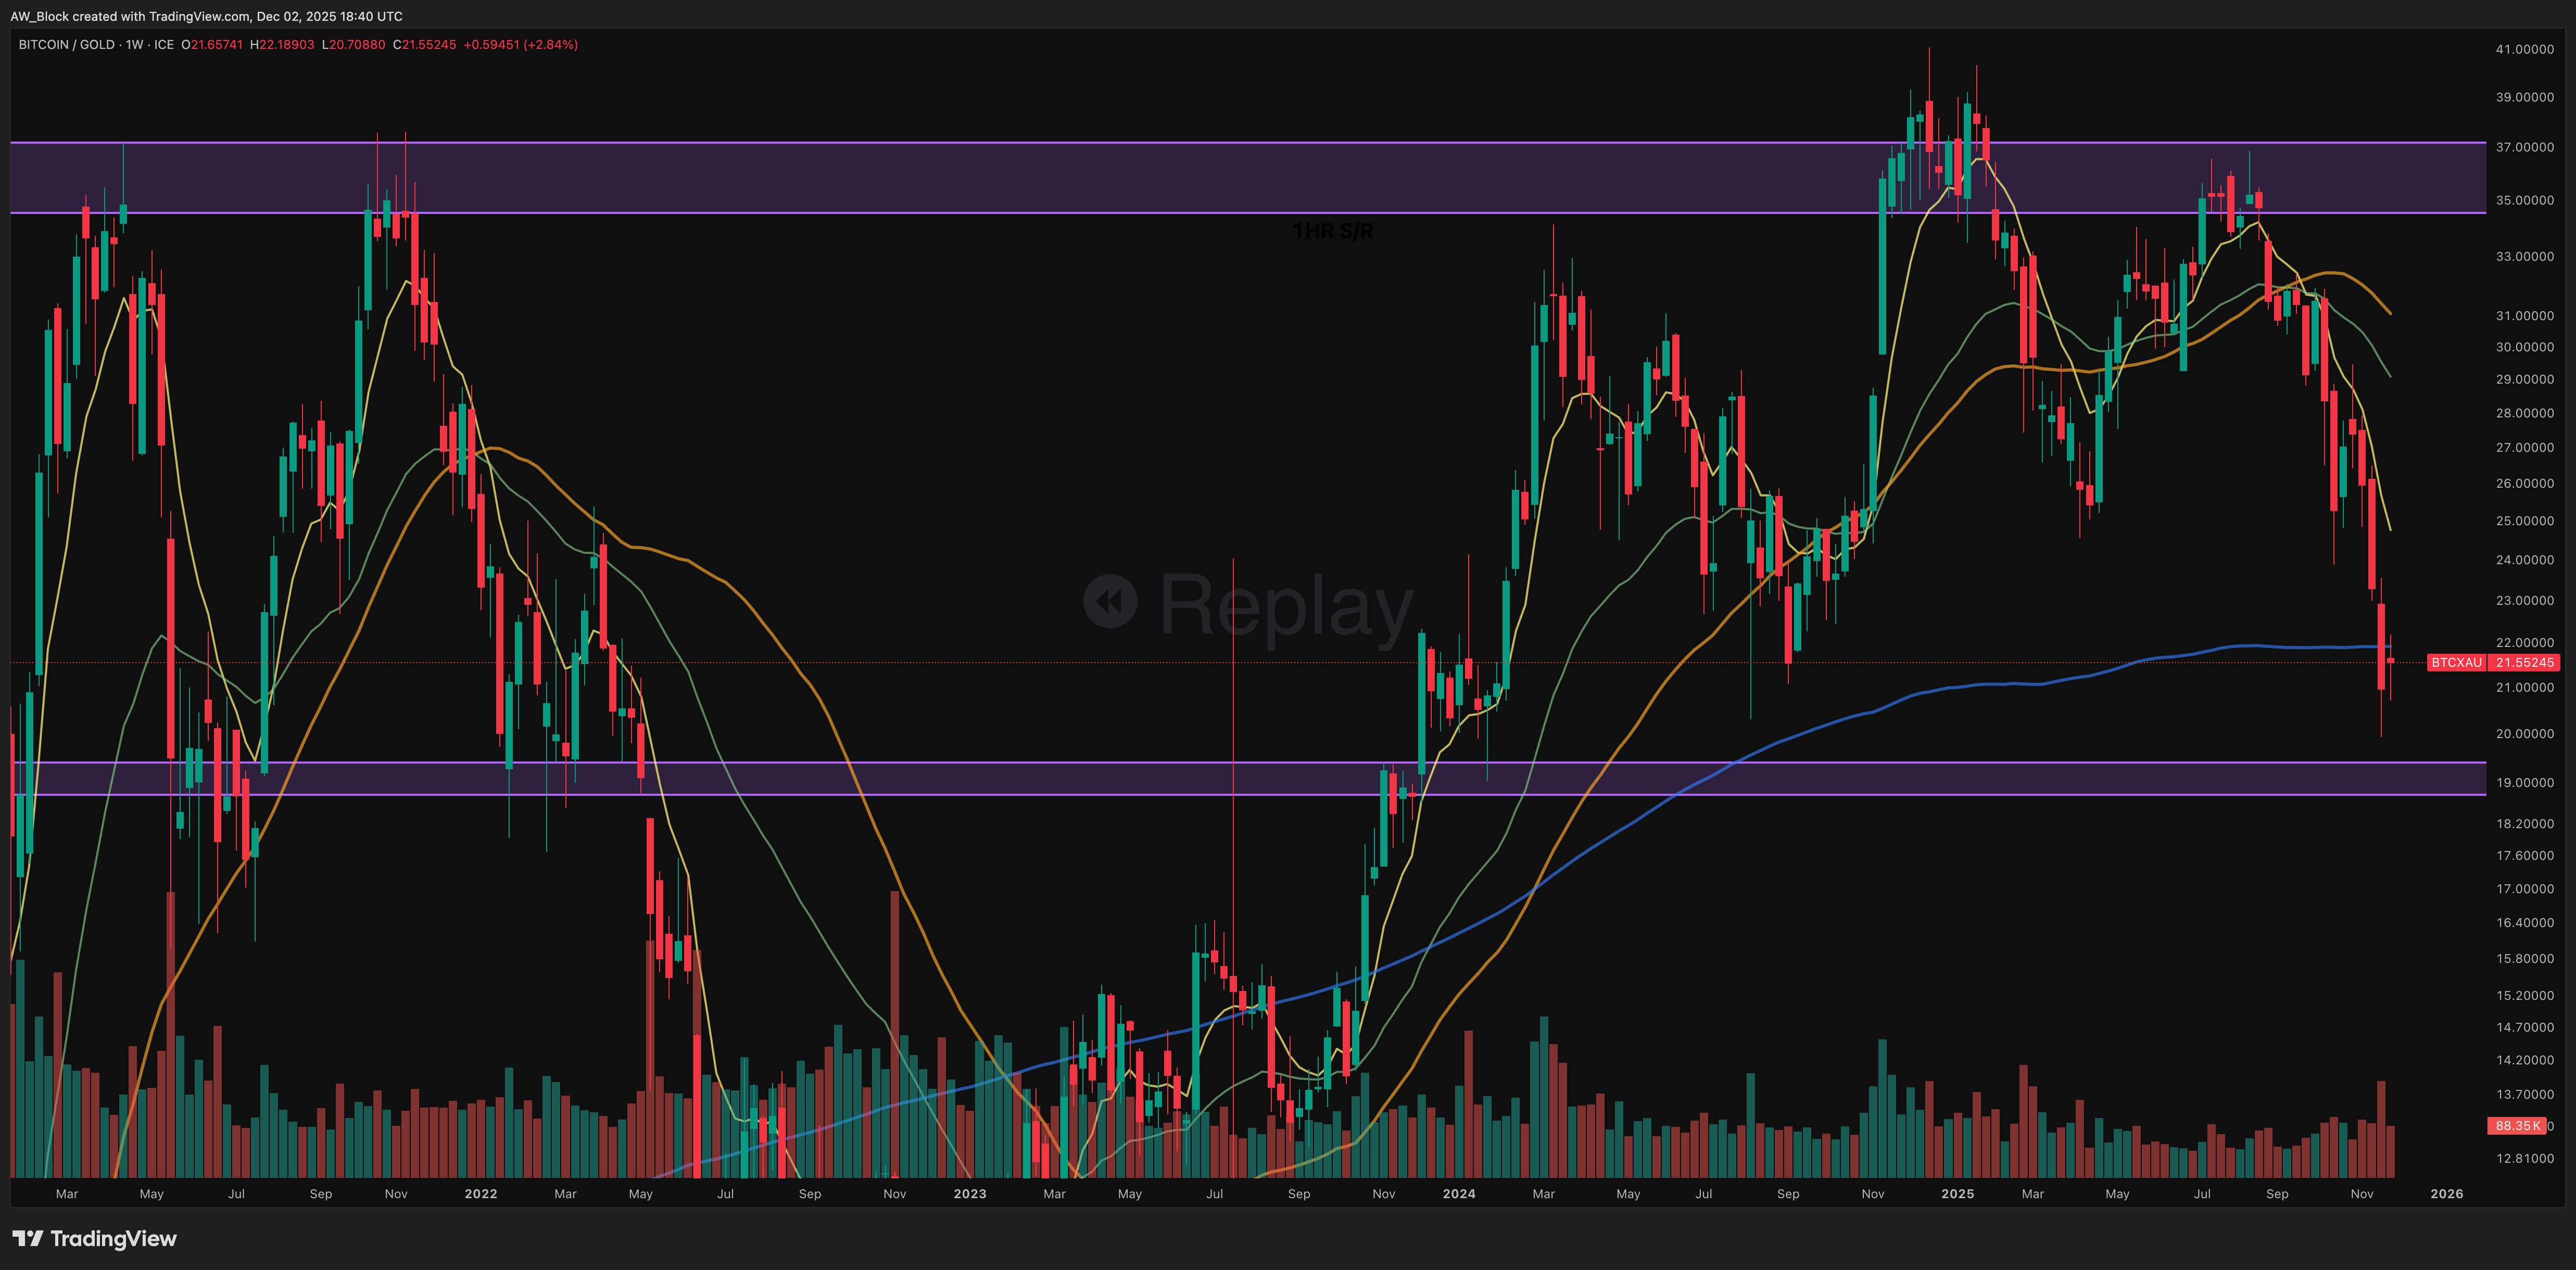The height and width of the screenshot is (1270, 2576).
Task: Click the TradingView logo at bottom left
Action: click(95, 1239)
